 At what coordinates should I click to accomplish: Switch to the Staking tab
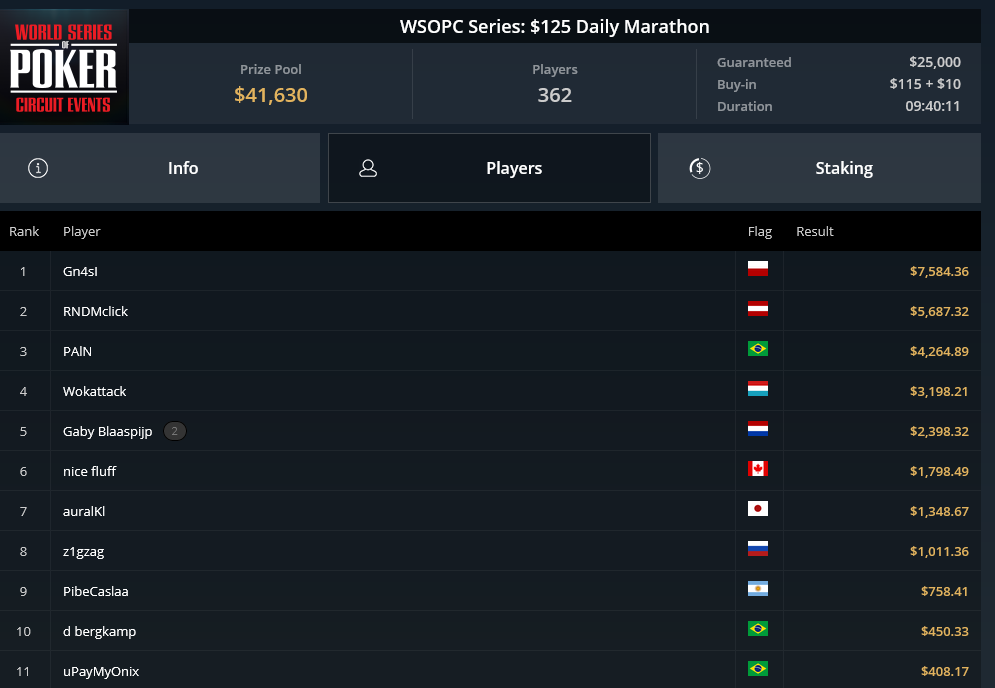(x=819, y=168)
